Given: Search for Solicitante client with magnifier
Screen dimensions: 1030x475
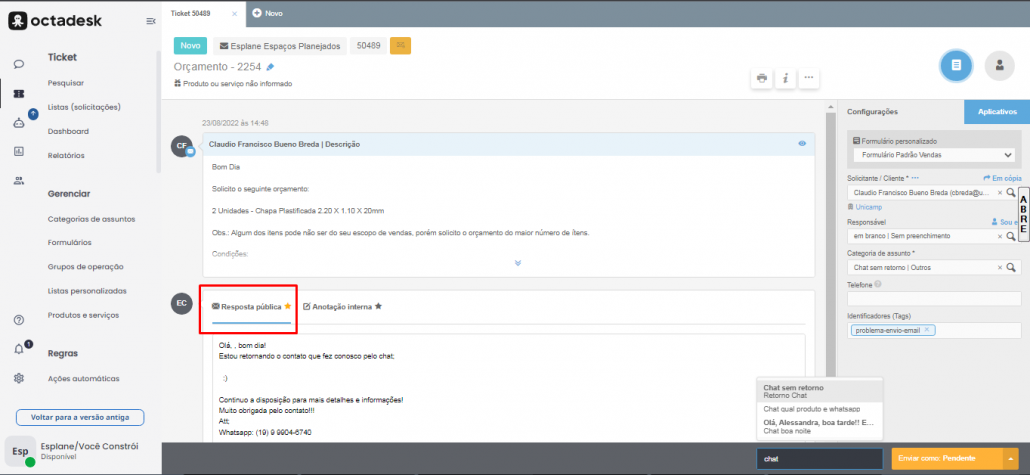Looking at the screenshot, I should point(1011,191).
